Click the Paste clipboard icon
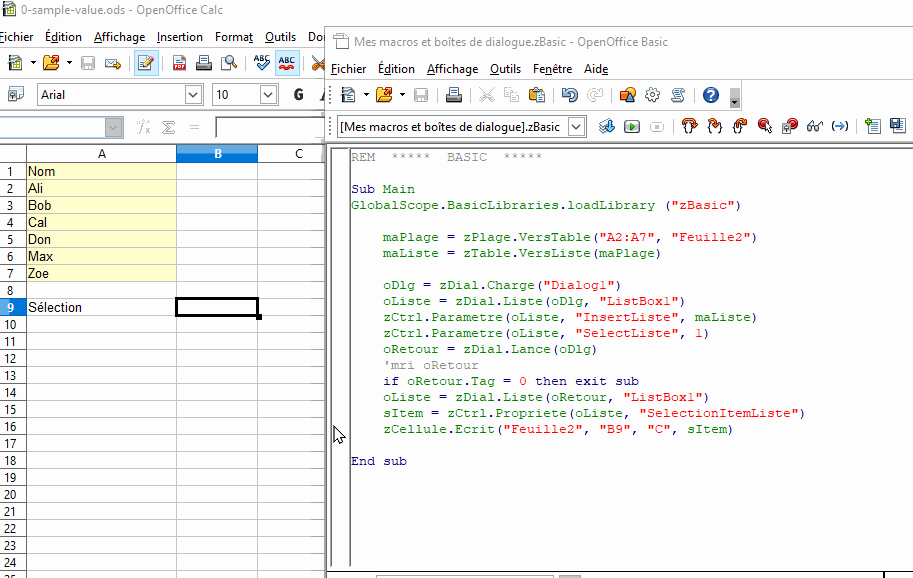 click(536, 95)
